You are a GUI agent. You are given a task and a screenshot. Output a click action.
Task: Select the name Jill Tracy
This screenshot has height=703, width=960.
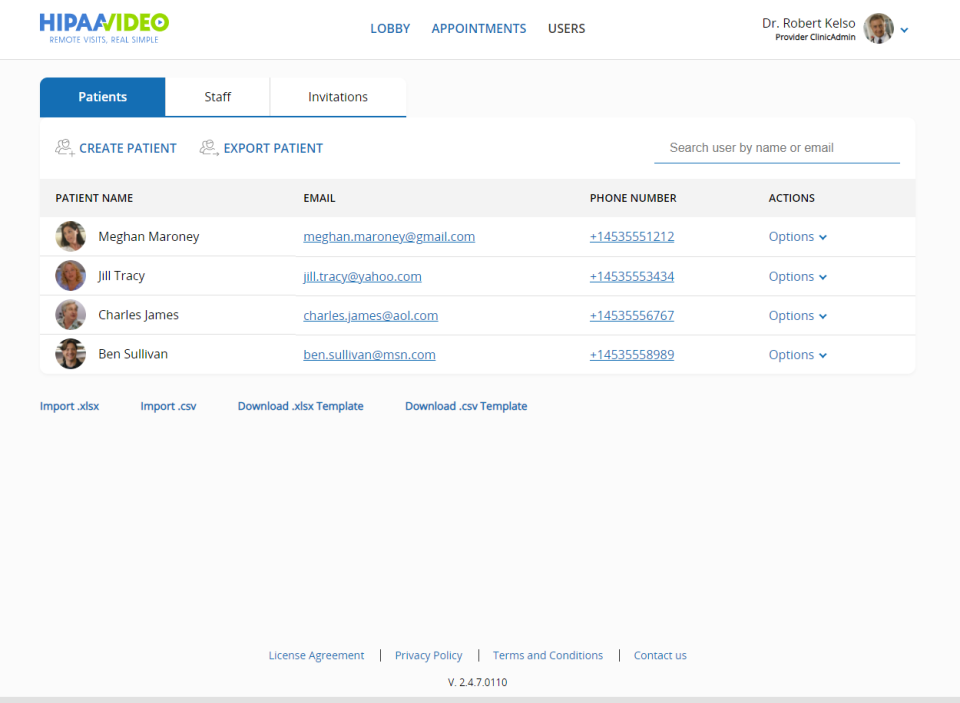tap(121, 276)
